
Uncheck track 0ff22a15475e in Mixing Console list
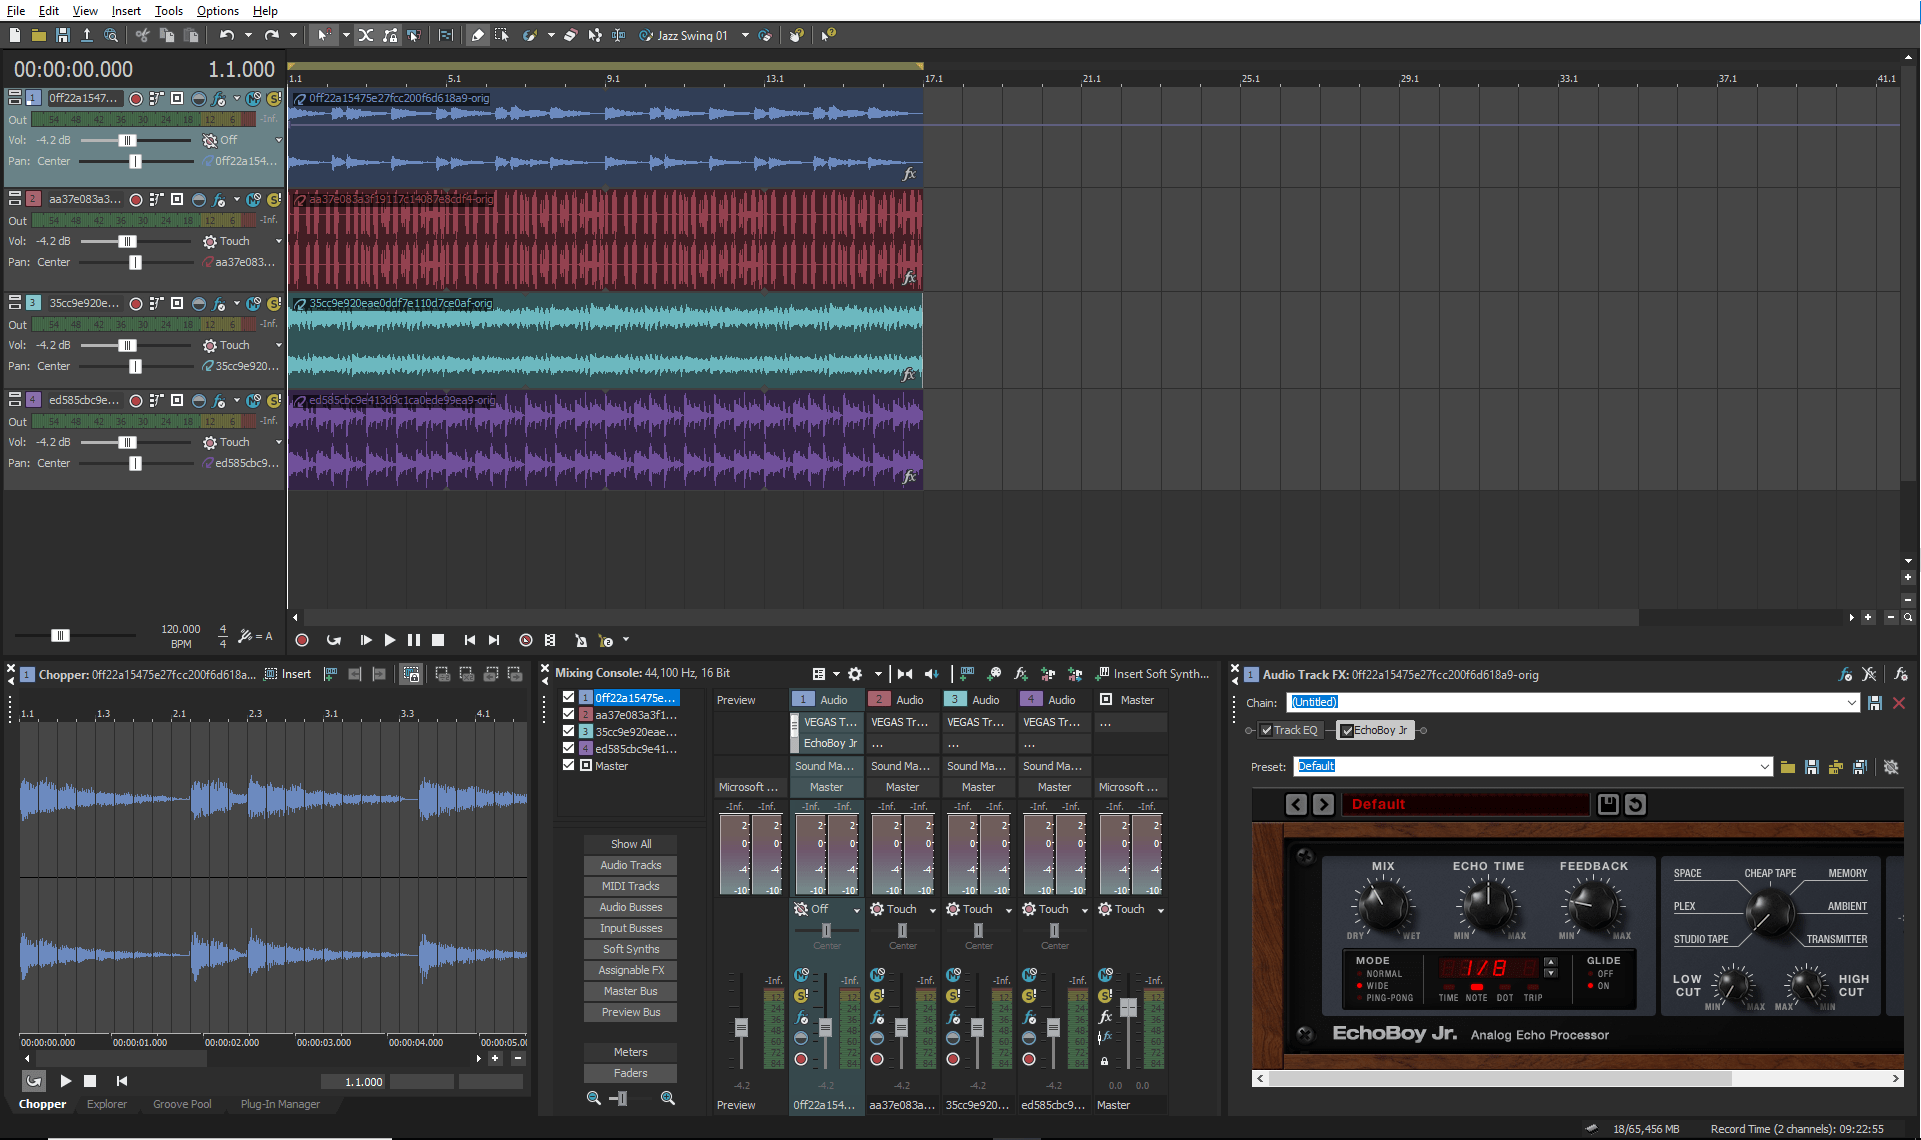click(x=569, y=698)
